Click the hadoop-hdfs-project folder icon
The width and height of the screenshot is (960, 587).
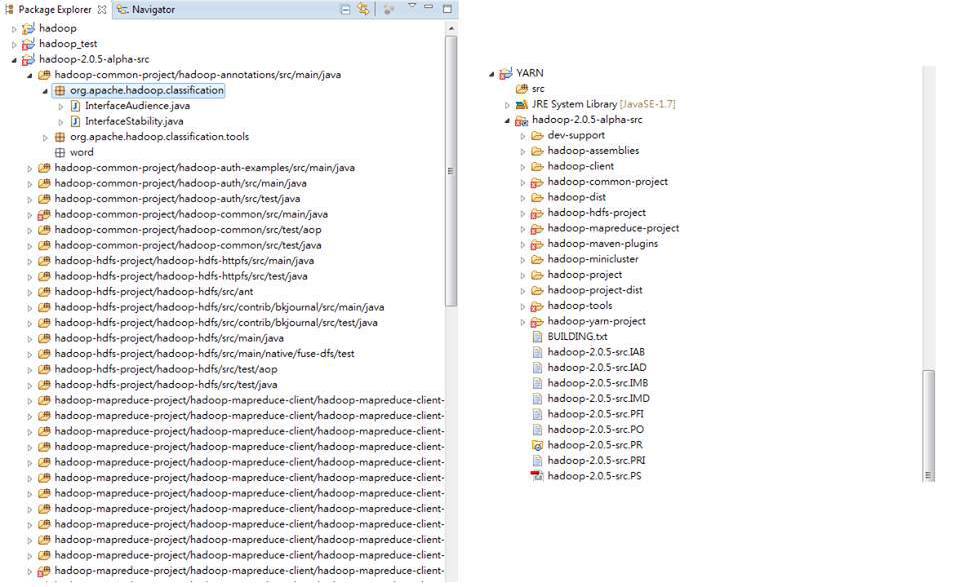click(x=537, y=213)
